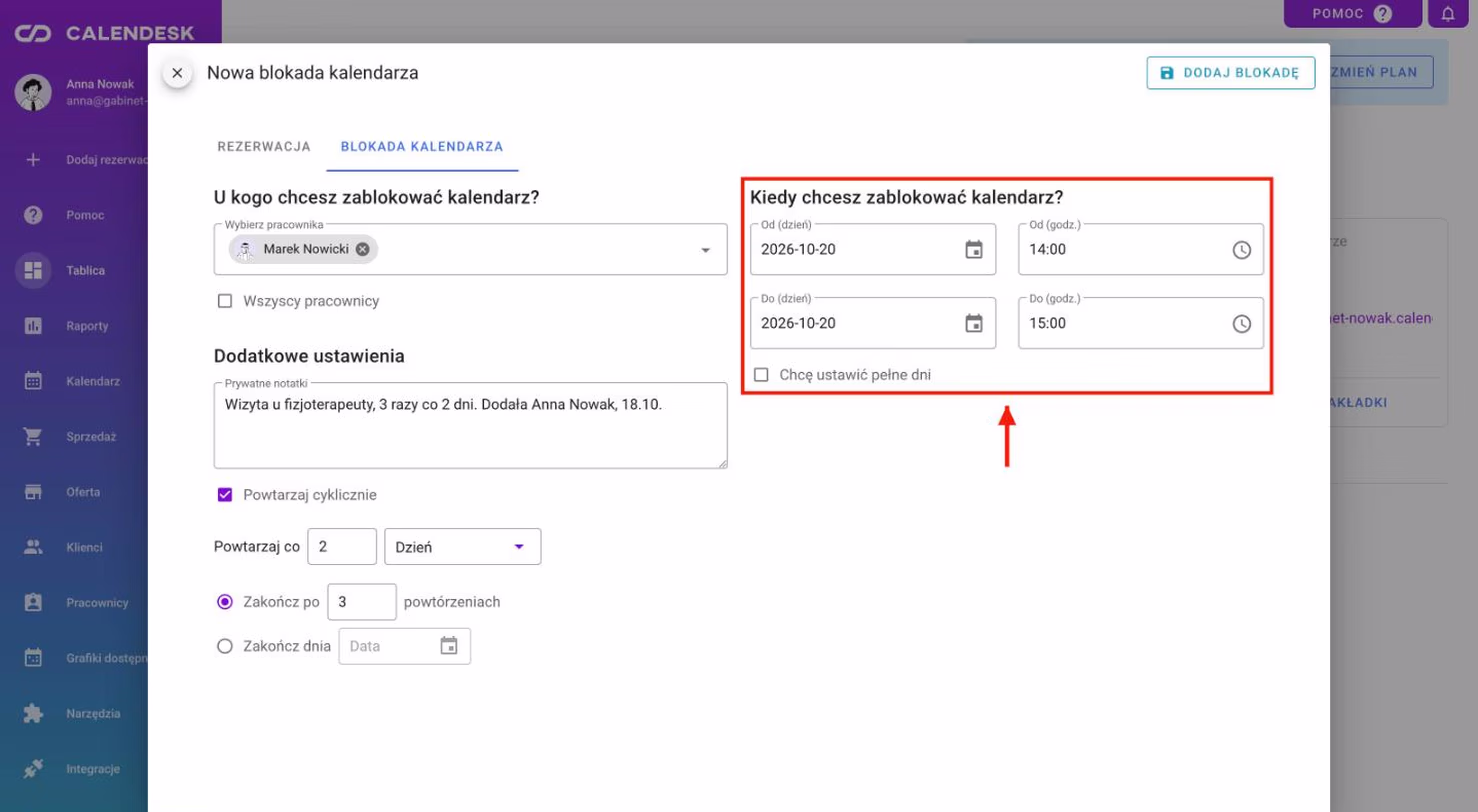
Task: Open the Do (godz.) clock icon
Action: [1241, 324]
